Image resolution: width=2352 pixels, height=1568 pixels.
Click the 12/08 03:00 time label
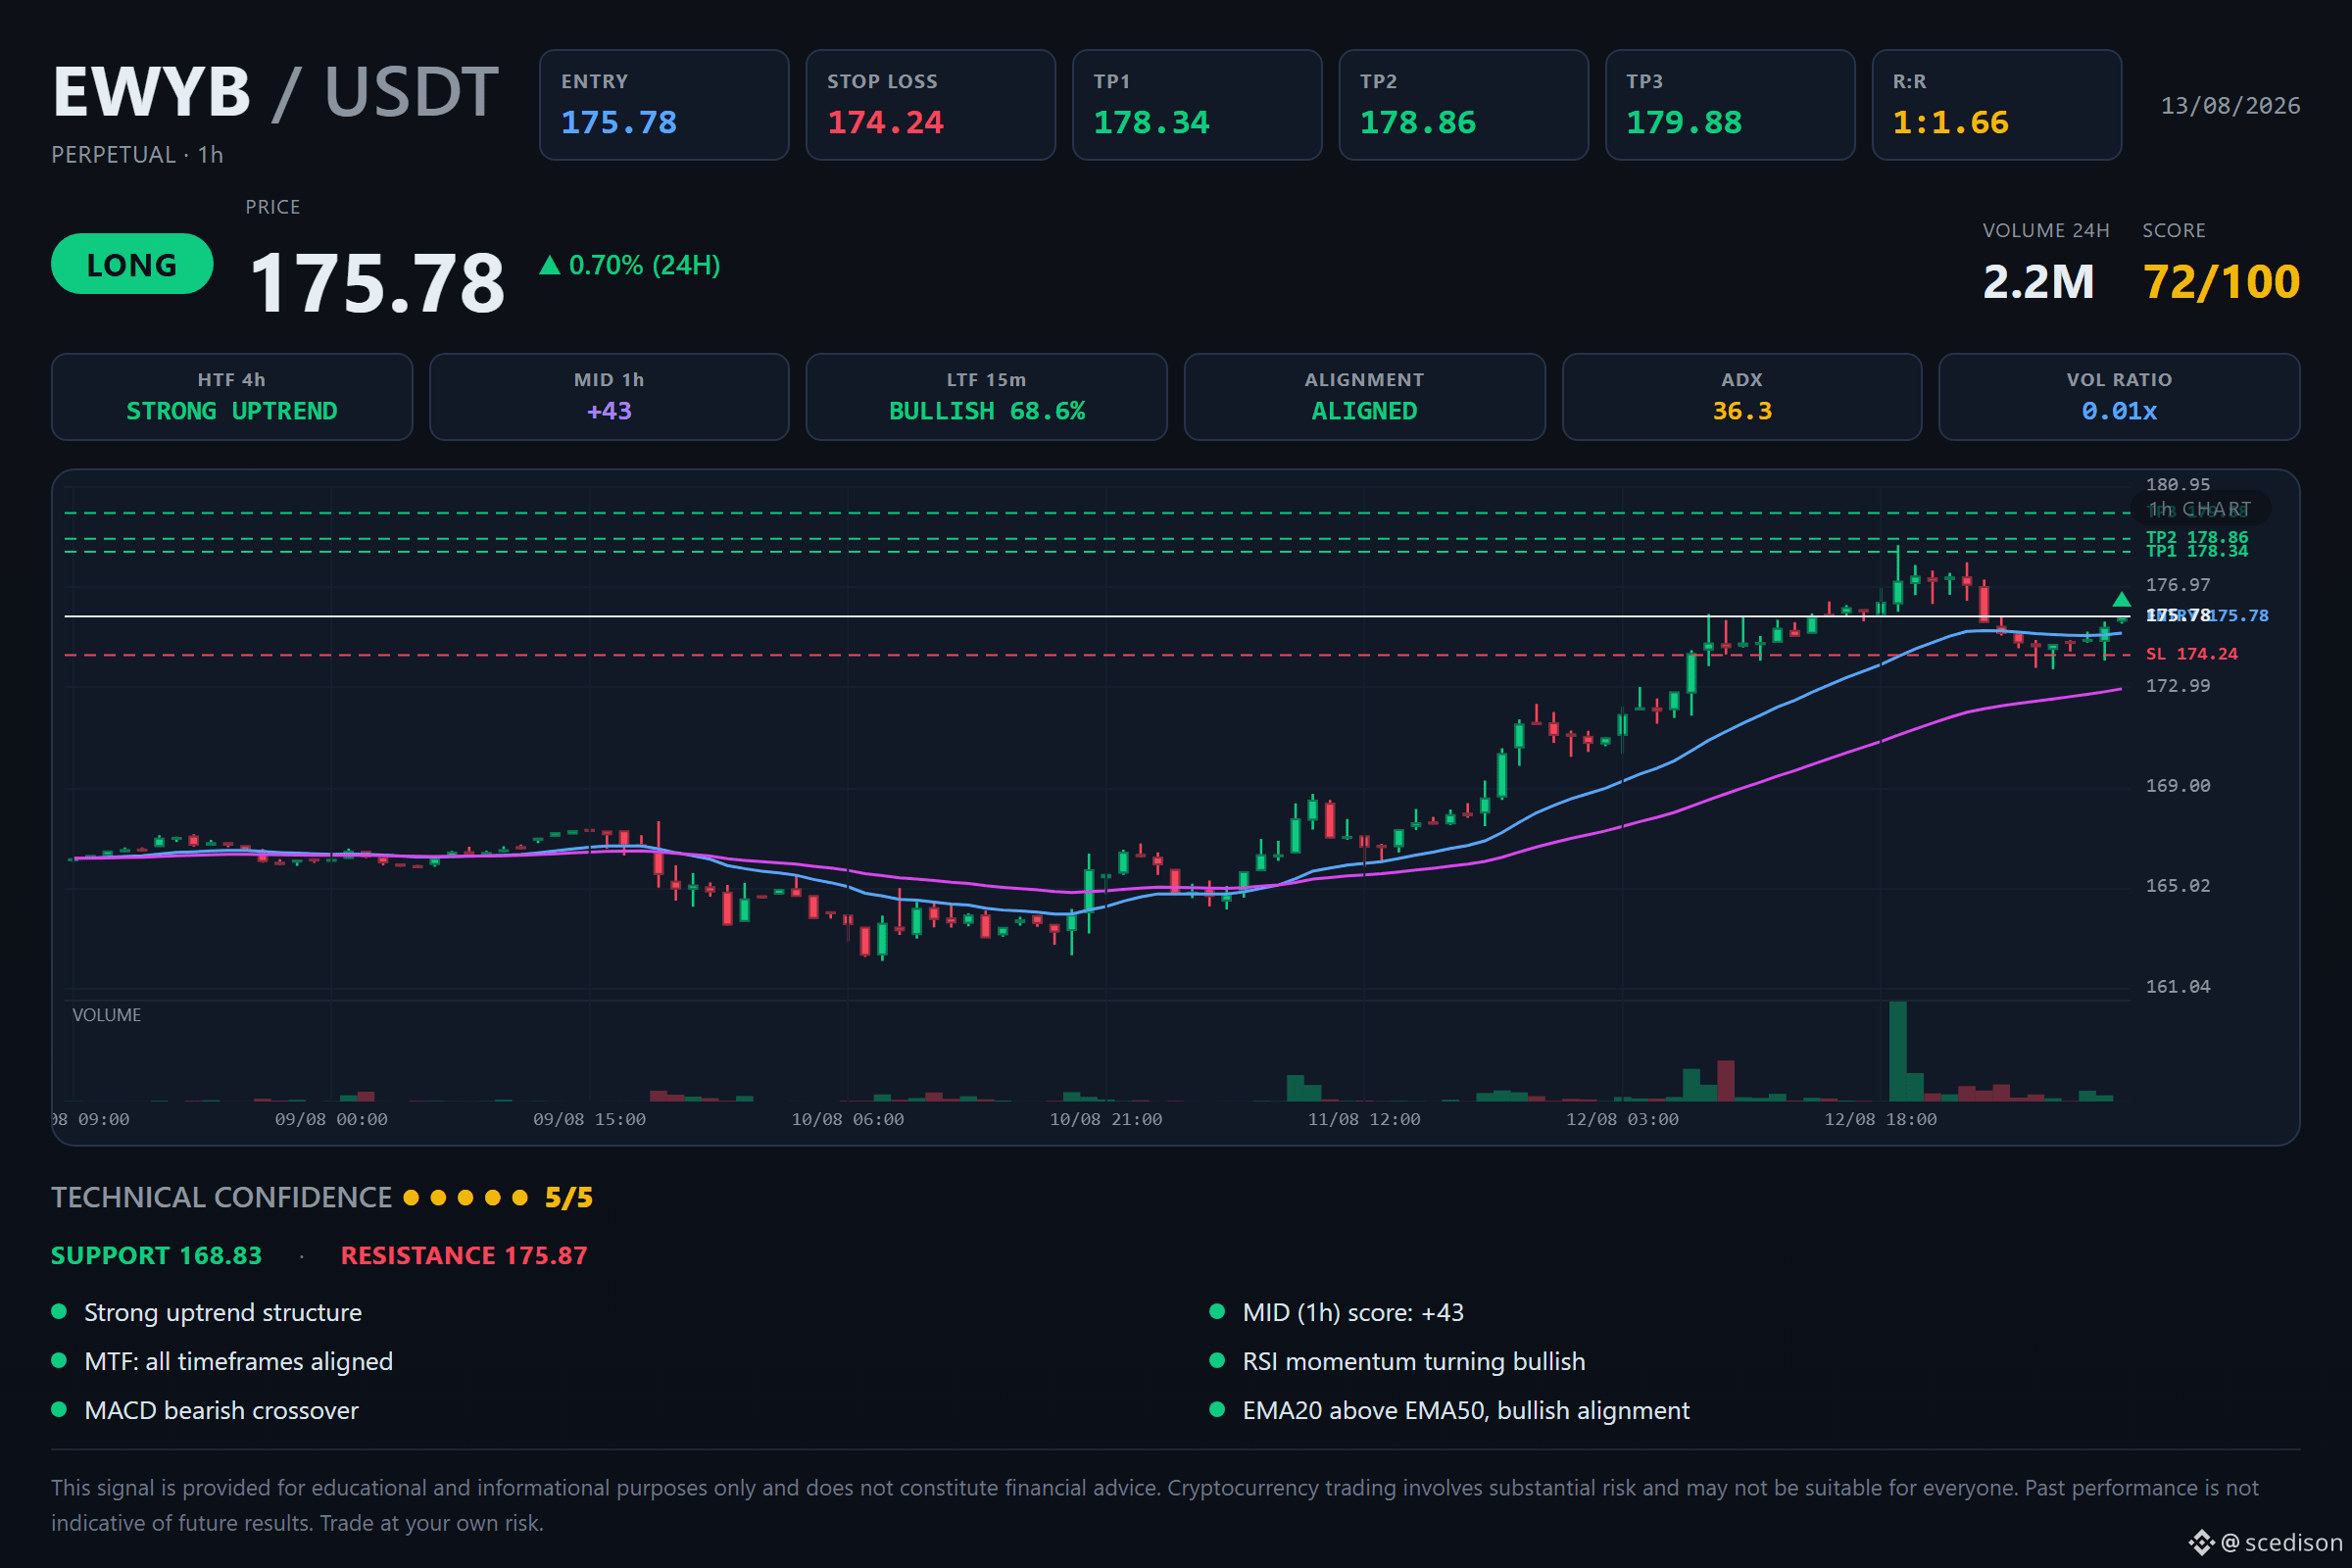[x=1622, y=1120]
